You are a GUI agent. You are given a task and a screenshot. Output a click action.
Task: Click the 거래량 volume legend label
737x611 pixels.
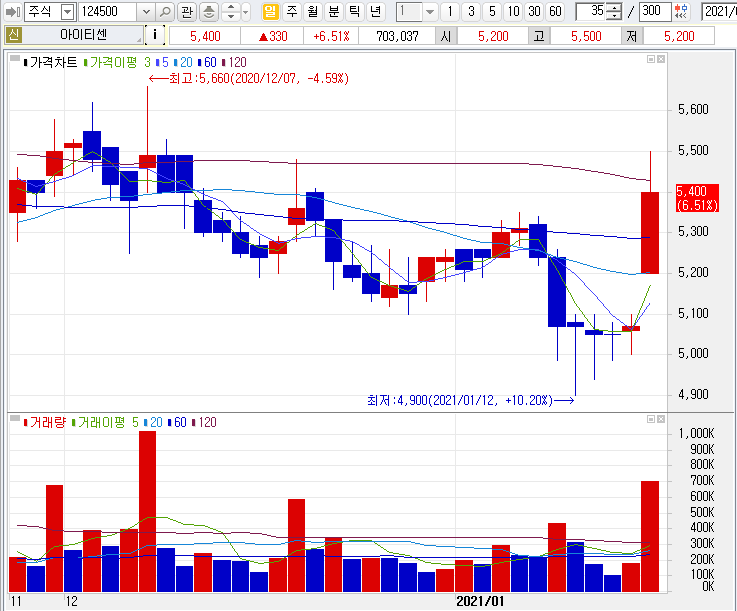47,422
